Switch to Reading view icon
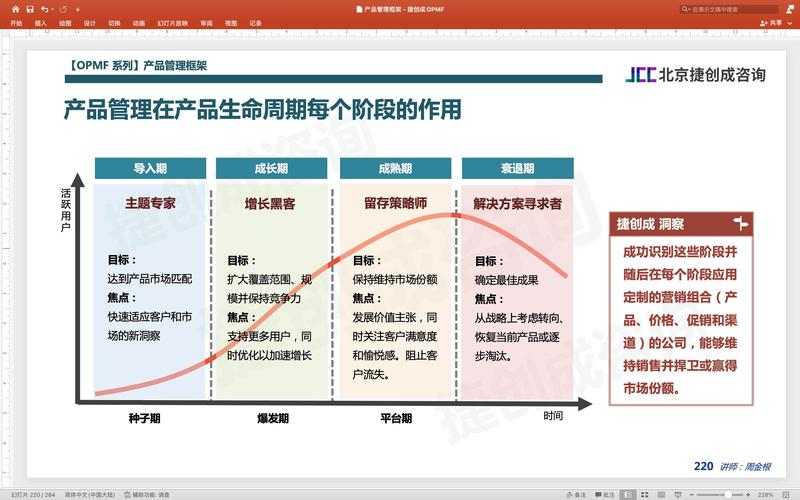 point(661,494)
